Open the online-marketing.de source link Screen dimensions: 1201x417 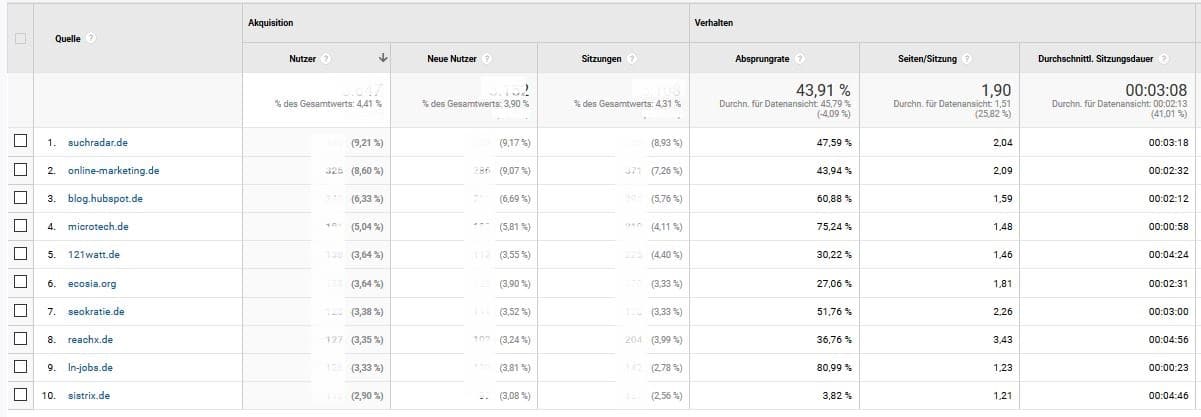(113, 170)
